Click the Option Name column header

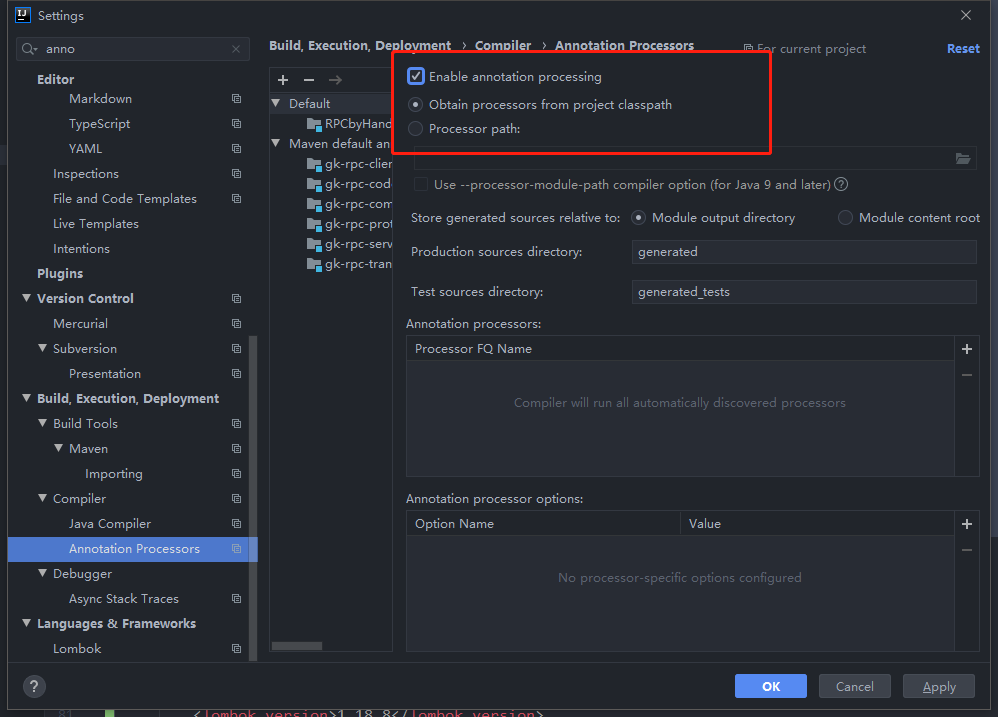click(x=544, y=524)
